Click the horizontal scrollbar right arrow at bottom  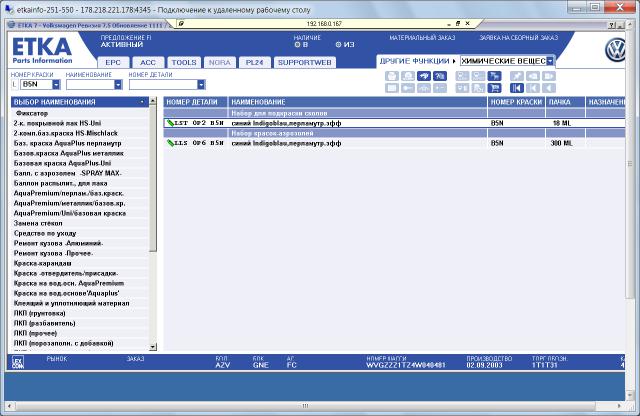click(x=620, y=406)
